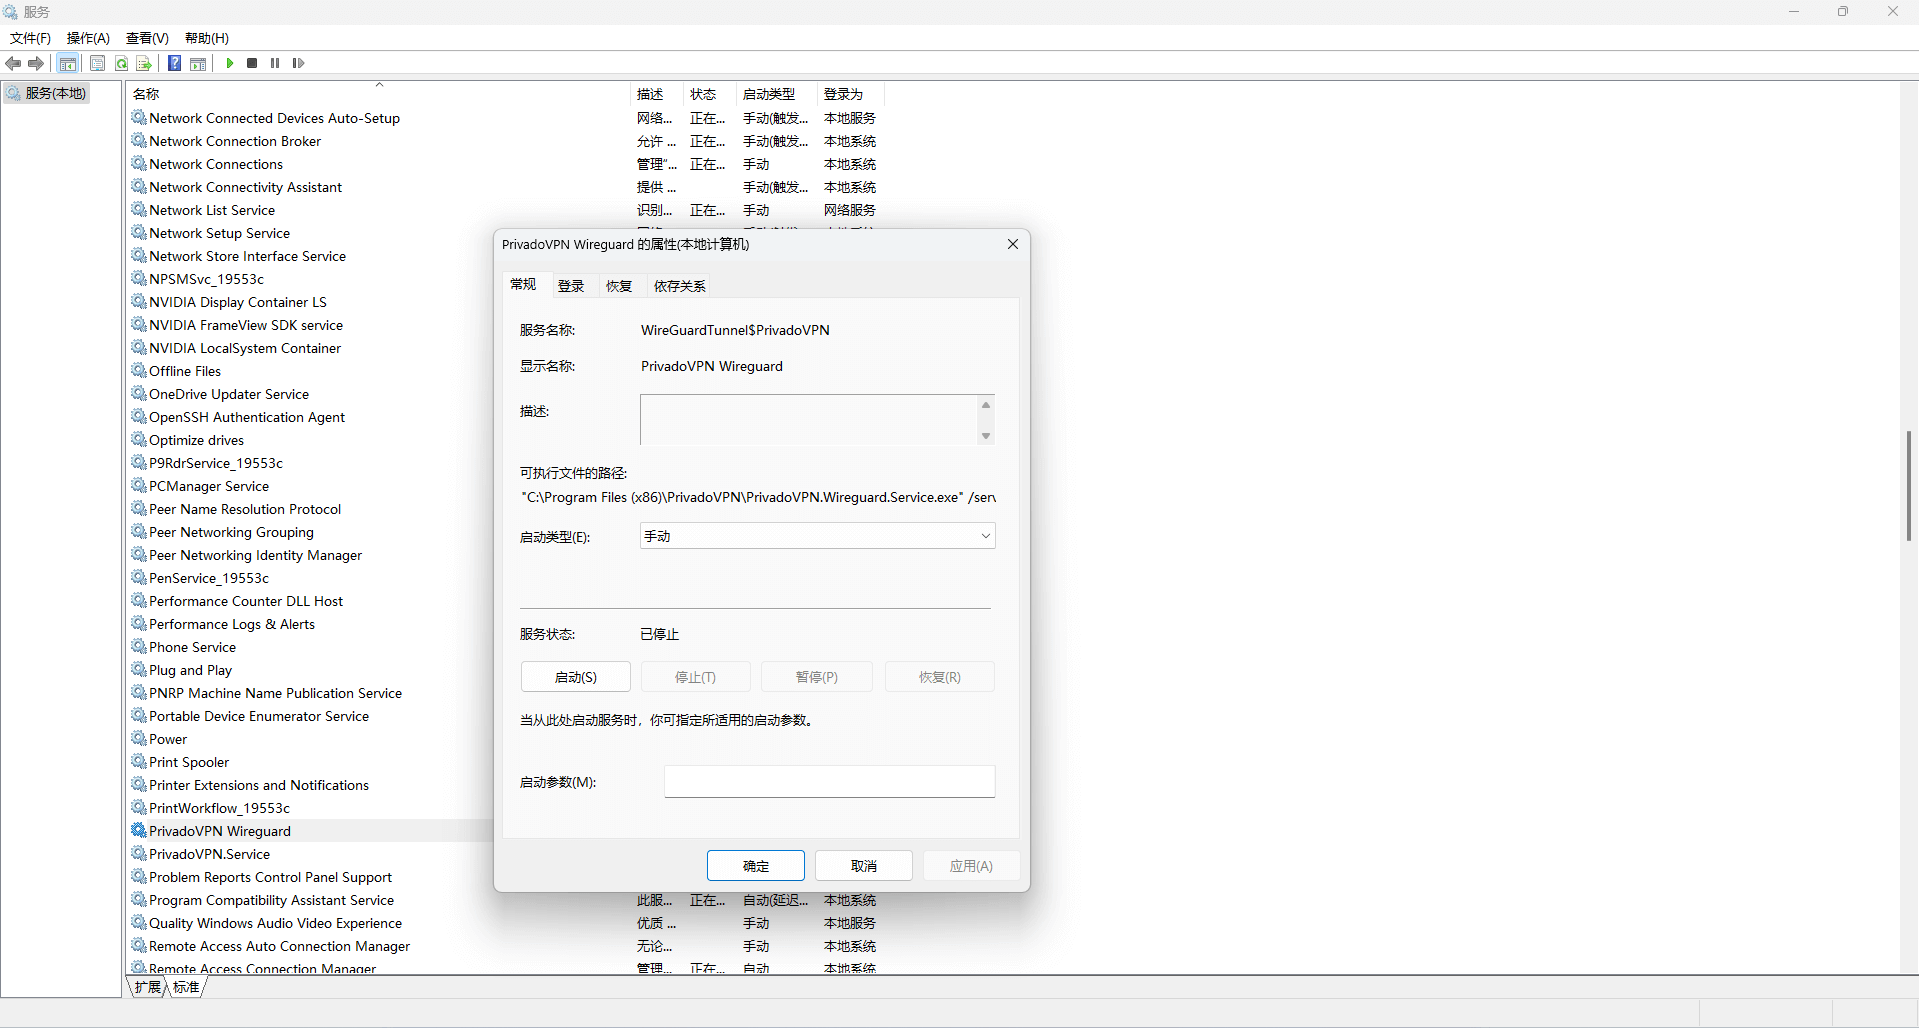Refresh the services list via toolbar icon

point(121,63)
